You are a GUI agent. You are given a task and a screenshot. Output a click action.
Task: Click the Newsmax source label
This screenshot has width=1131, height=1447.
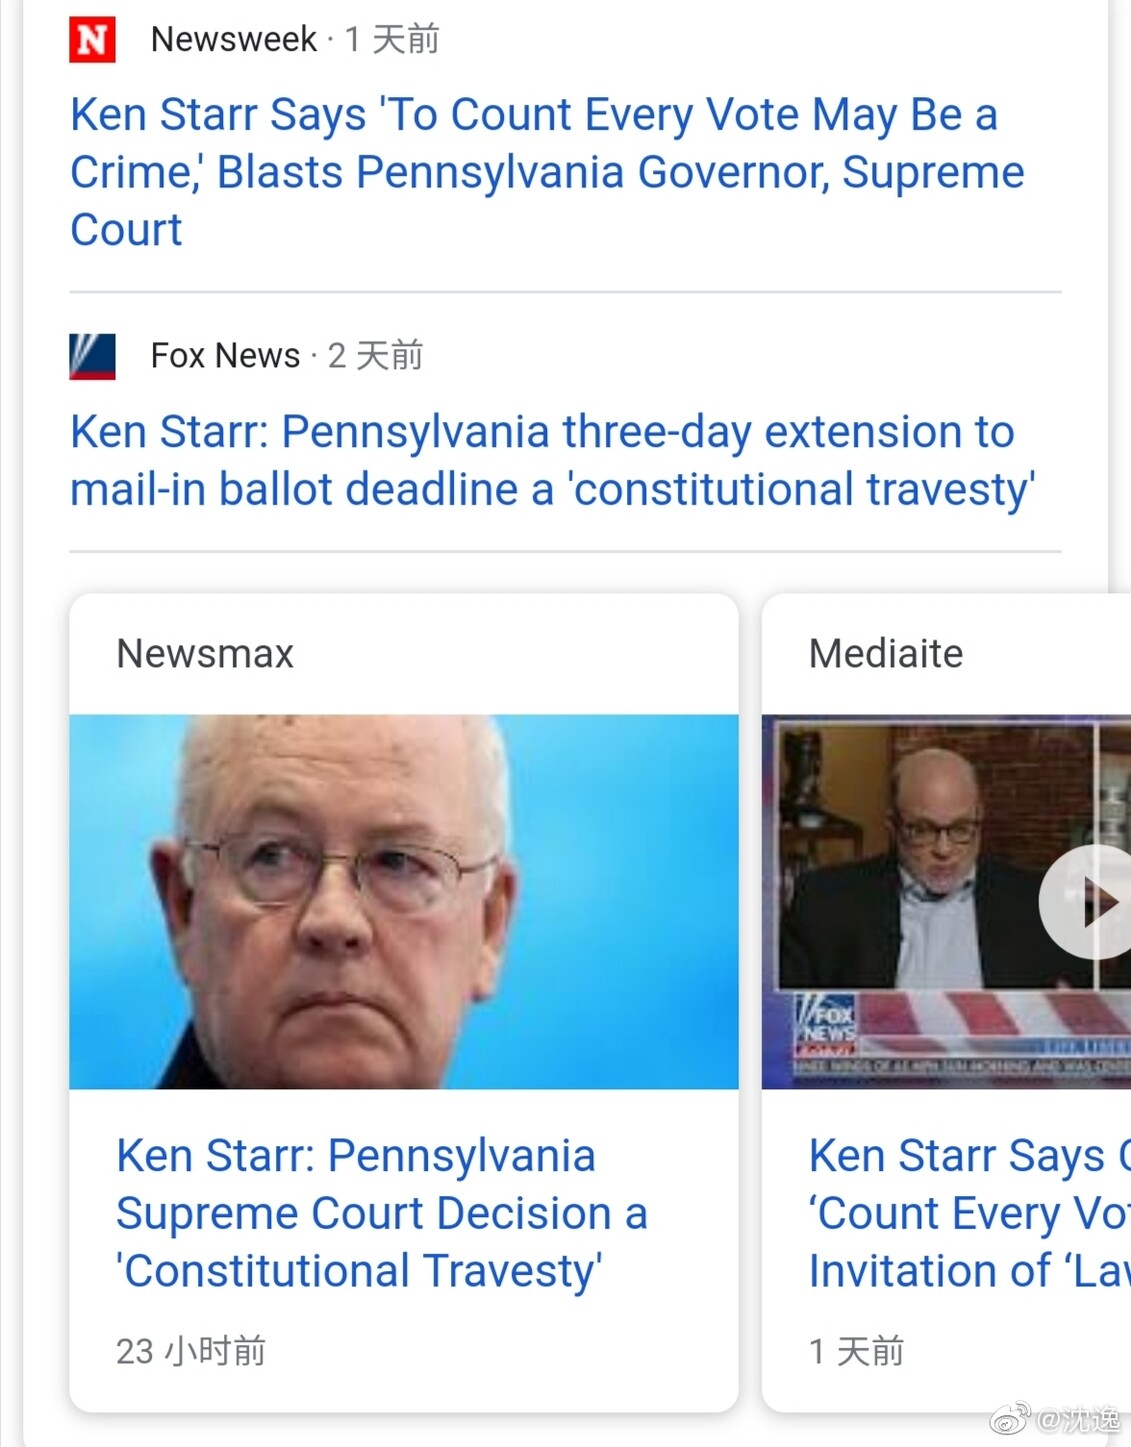tap(205, 654)
